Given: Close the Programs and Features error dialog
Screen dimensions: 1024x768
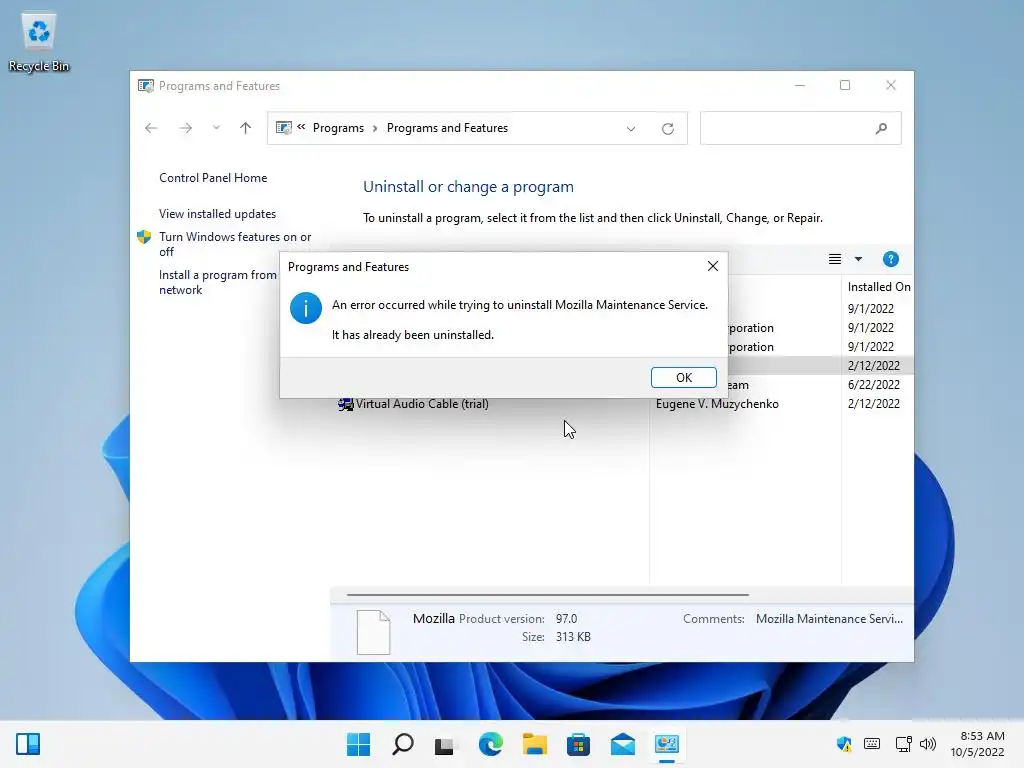Looking at the screenshot, I should [x=712, y=266].
